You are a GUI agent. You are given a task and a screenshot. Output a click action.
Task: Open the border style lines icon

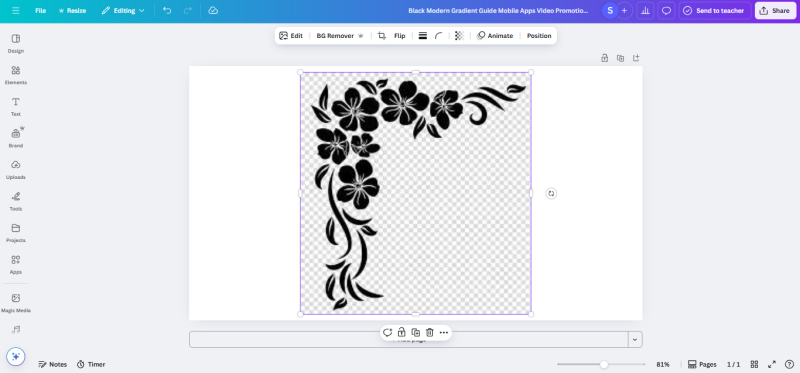tap(422, 36)
